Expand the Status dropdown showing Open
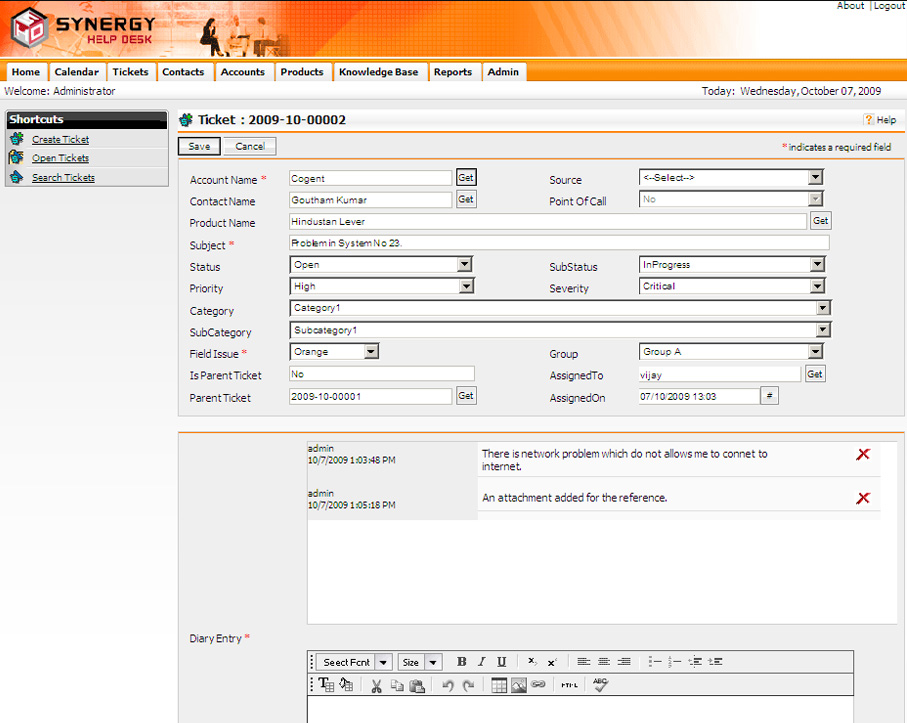Screen dimensions: 907x723 coord(464,265)
